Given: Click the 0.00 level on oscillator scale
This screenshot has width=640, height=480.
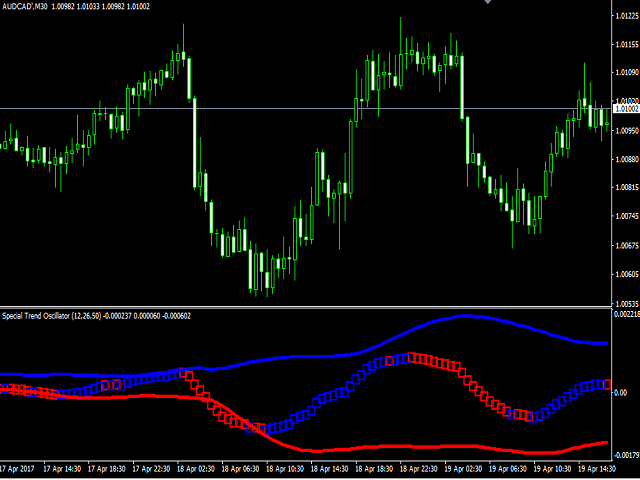Looking at the screenshot, I should 620,393.
